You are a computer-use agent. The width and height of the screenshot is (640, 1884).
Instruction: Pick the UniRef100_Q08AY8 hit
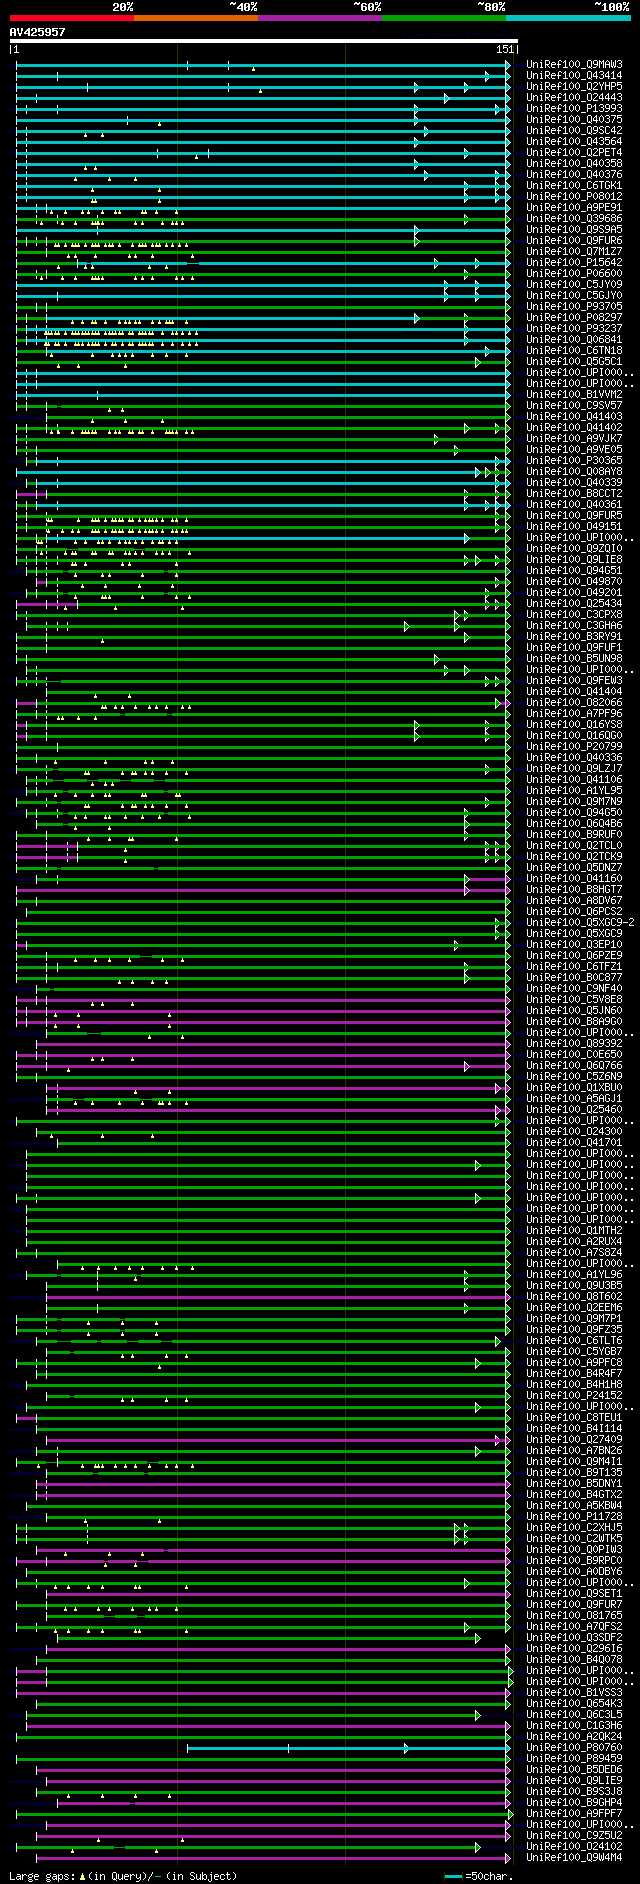pos(574,471)
